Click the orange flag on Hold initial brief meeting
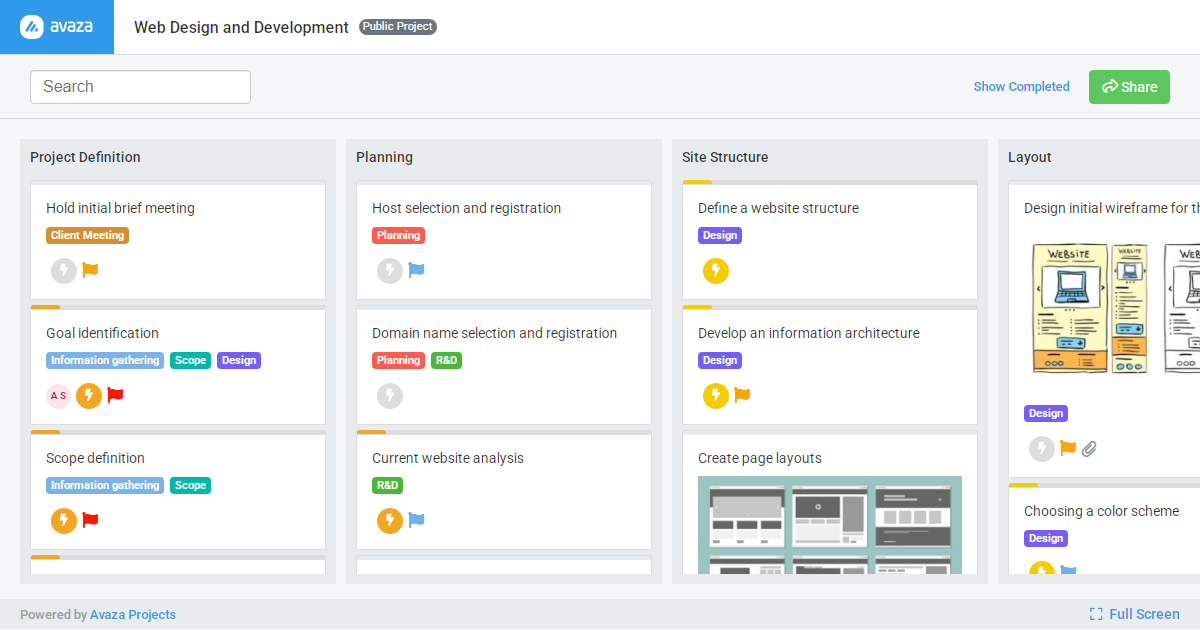 click(90, 270)
